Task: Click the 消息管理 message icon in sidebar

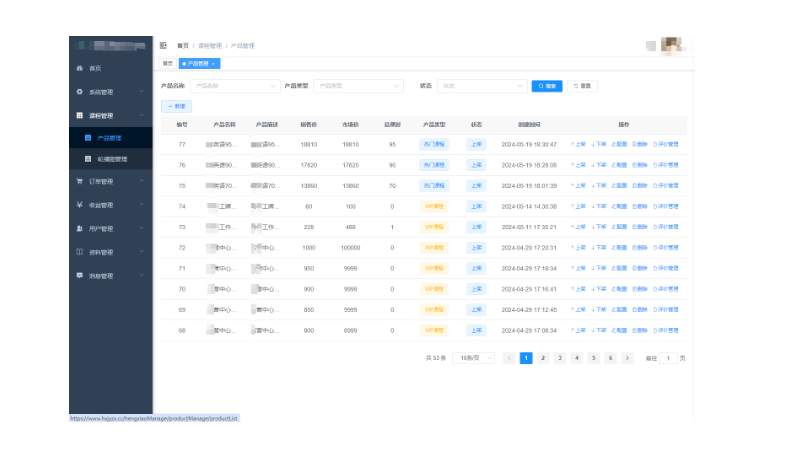Action: (80, 275)
